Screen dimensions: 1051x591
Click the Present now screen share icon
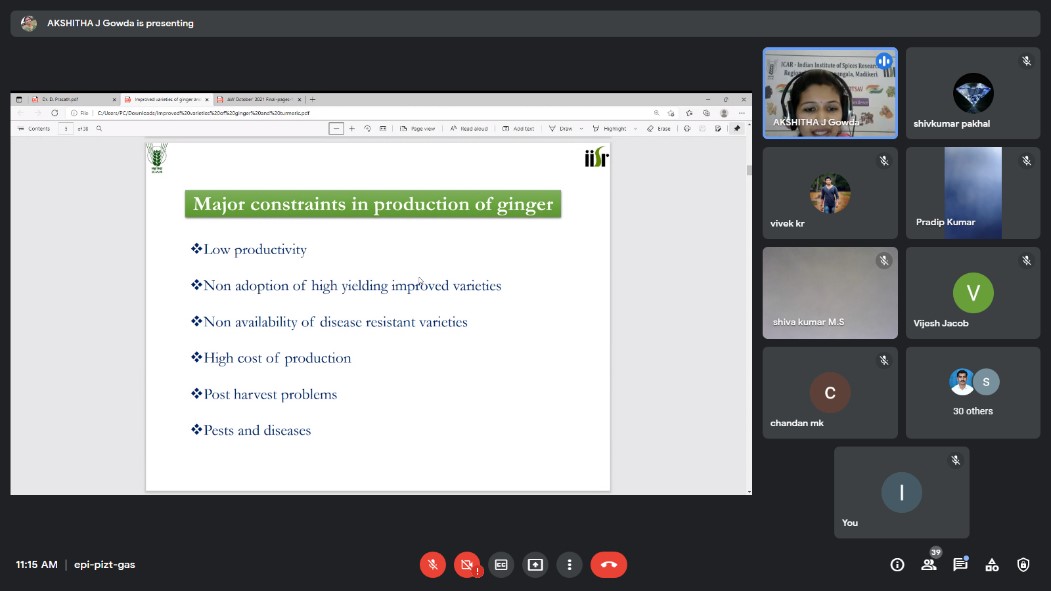pos(535,565)
